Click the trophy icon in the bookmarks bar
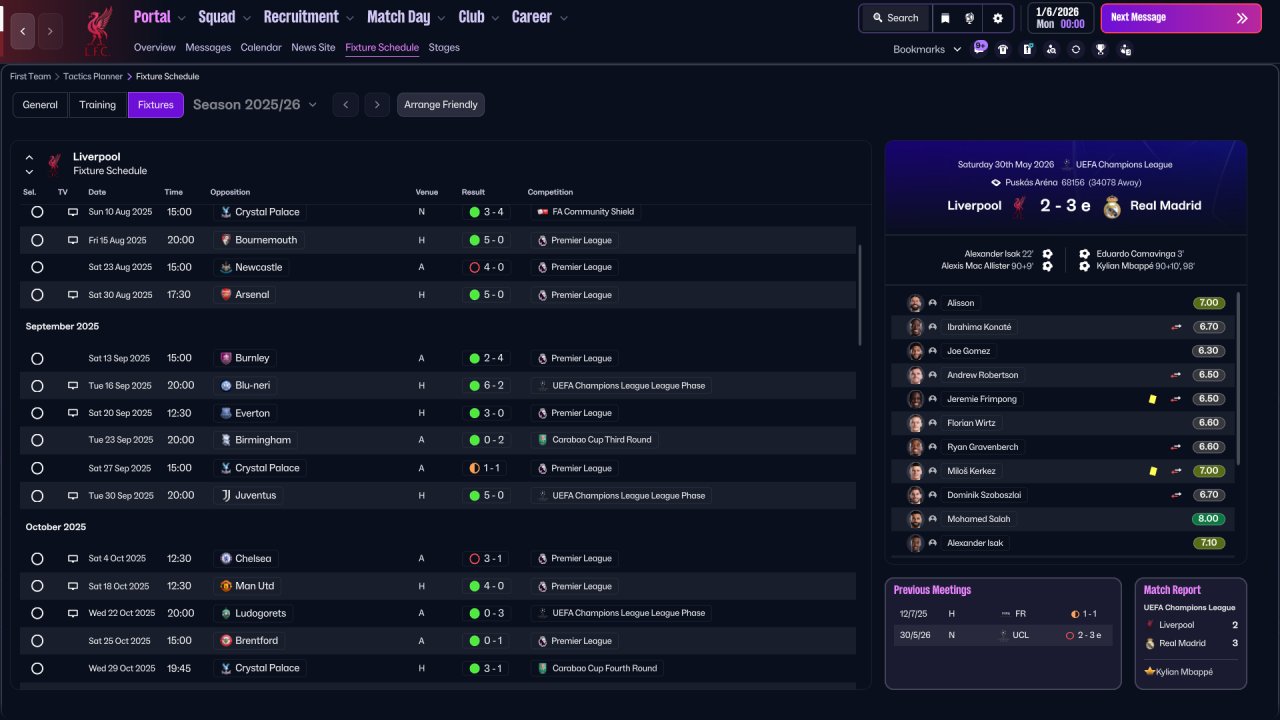The height and width of the screenshot is (720, 1280). [1100, 49]
